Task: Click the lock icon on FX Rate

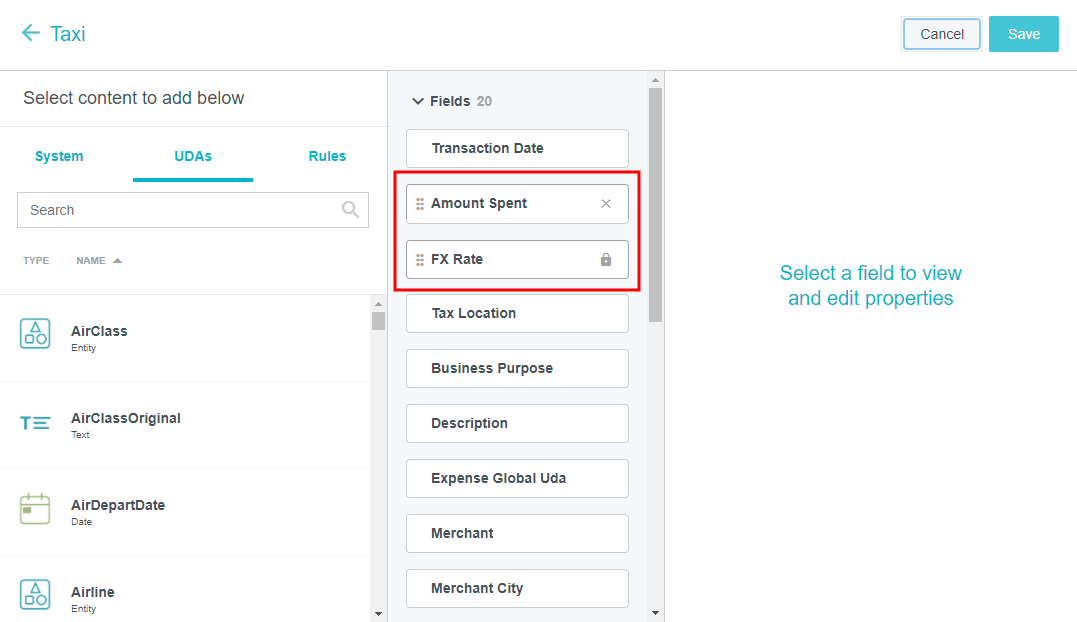Action: click(606, 260)
